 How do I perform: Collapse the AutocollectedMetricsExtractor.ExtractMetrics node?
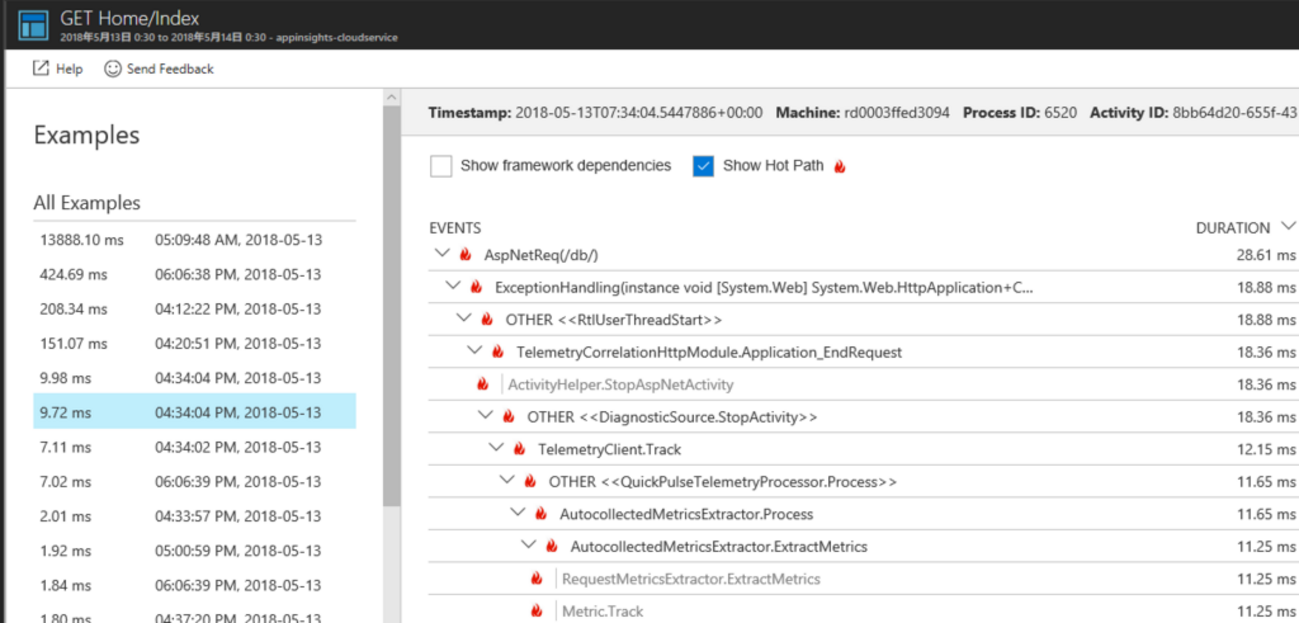[x=529, y=546]
